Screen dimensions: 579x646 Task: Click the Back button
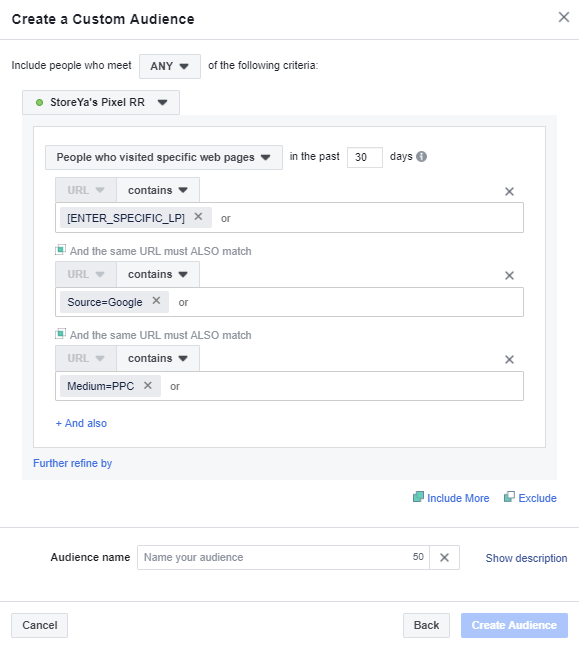point(426,625)
